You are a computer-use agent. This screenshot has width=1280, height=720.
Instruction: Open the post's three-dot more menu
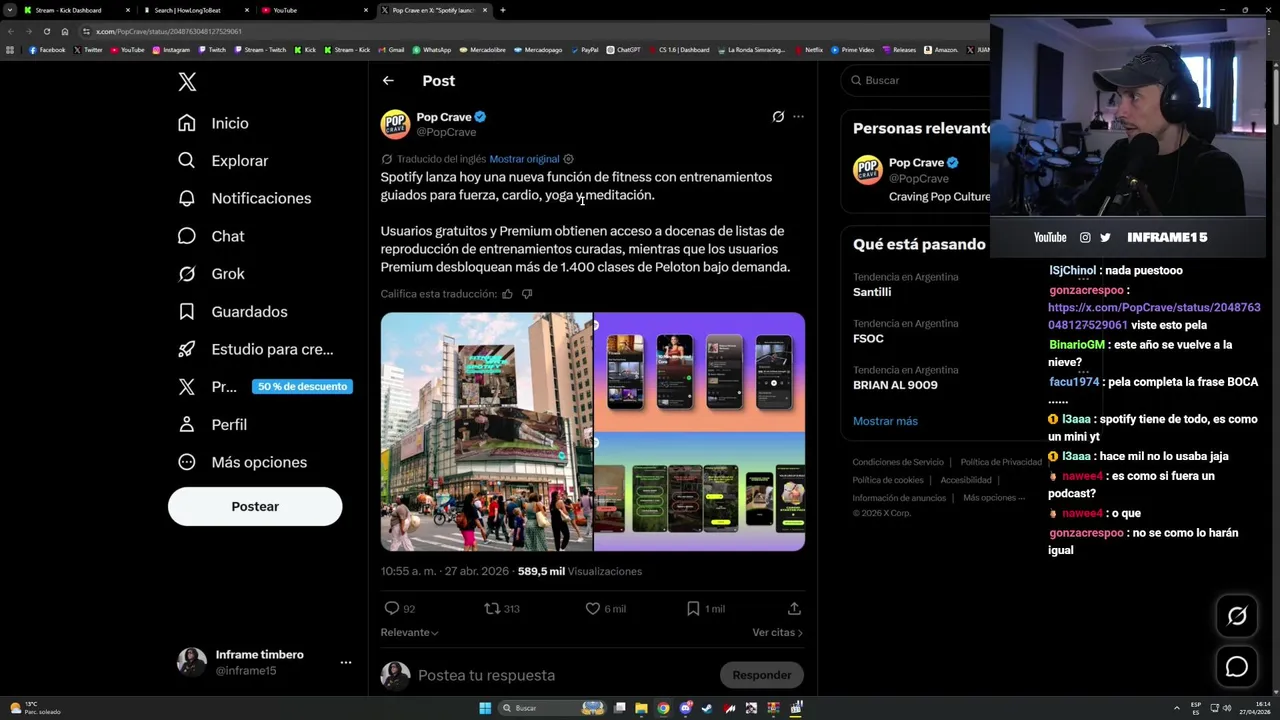[798, 117]
